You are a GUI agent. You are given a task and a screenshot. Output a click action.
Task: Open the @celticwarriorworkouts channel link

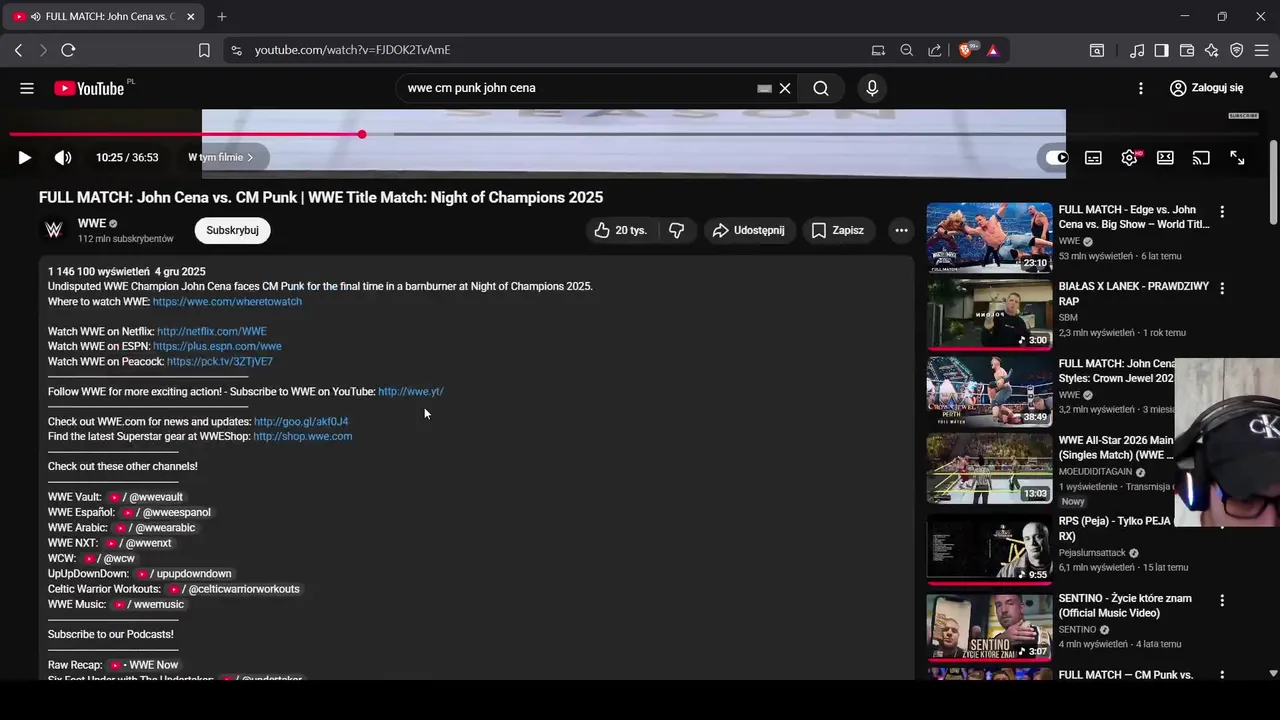(234, 589)
